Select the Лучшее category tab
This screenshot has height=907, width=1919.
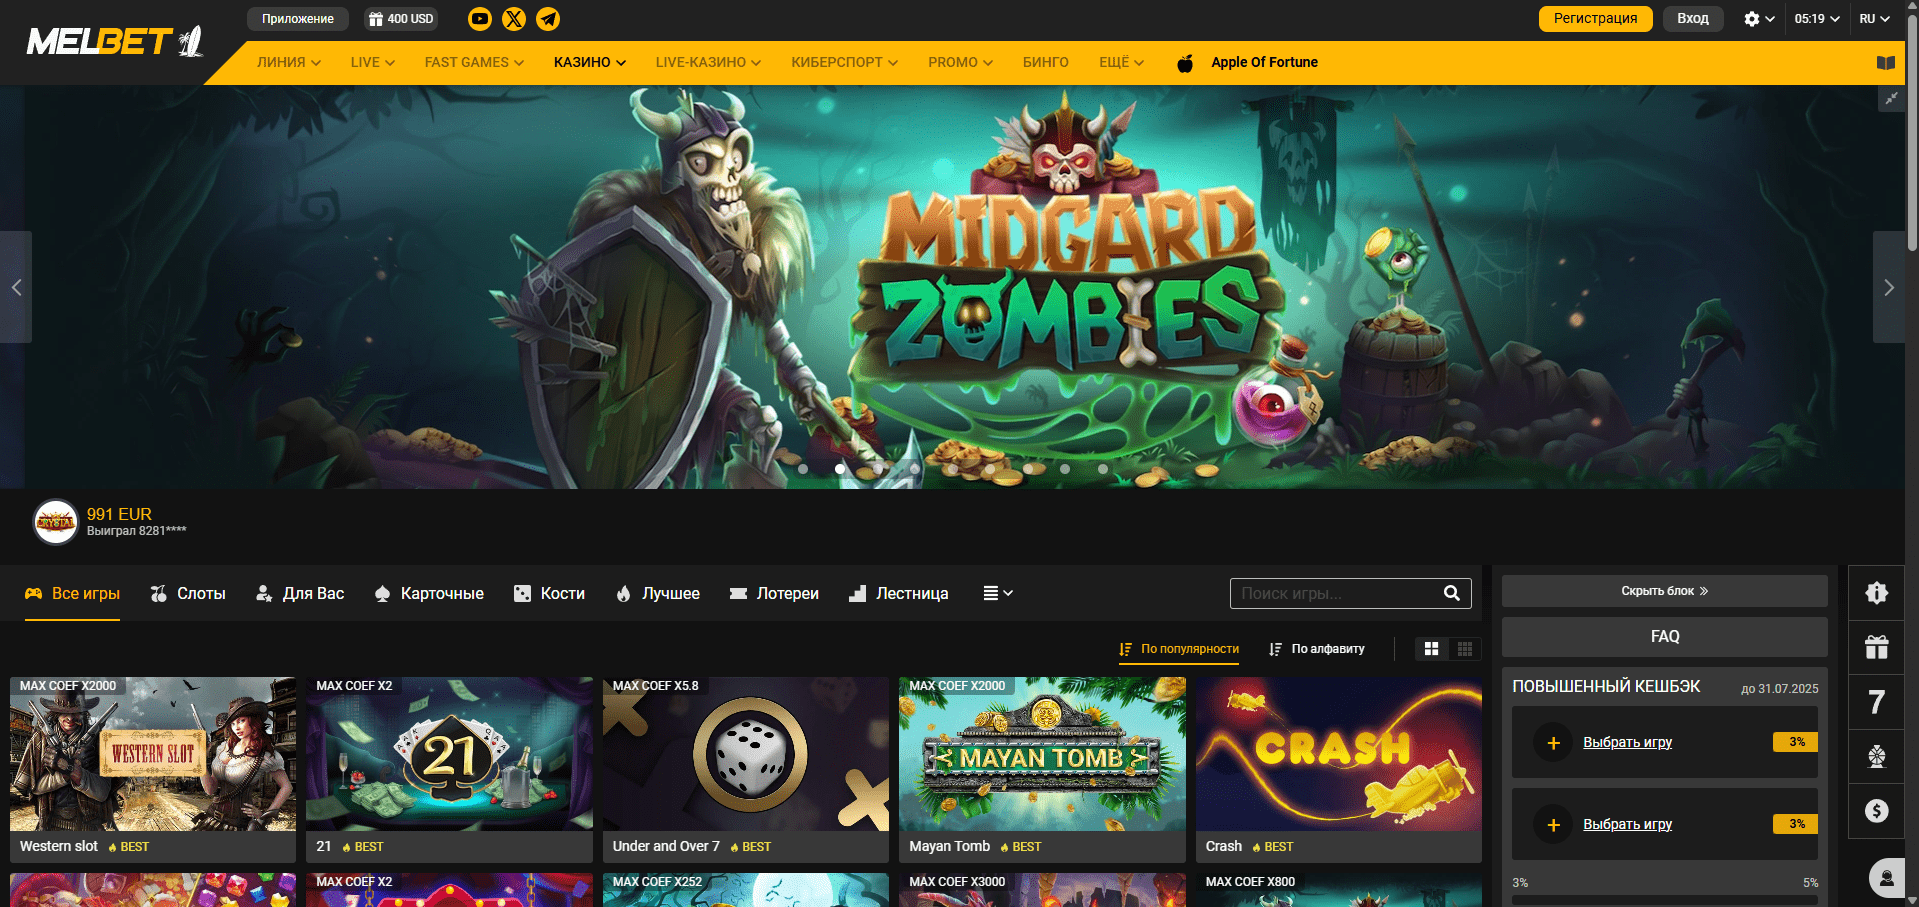point(657,594)
